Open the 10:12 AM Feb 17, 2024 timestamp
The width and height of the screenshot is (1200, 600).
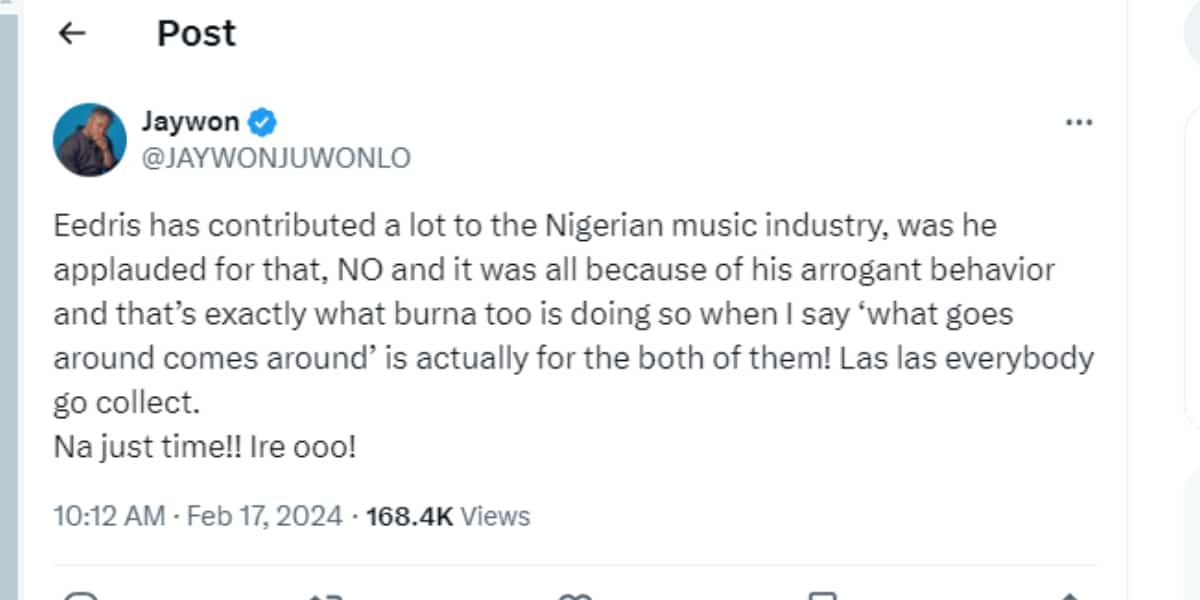pyautogui.click(x=197, y=516)
